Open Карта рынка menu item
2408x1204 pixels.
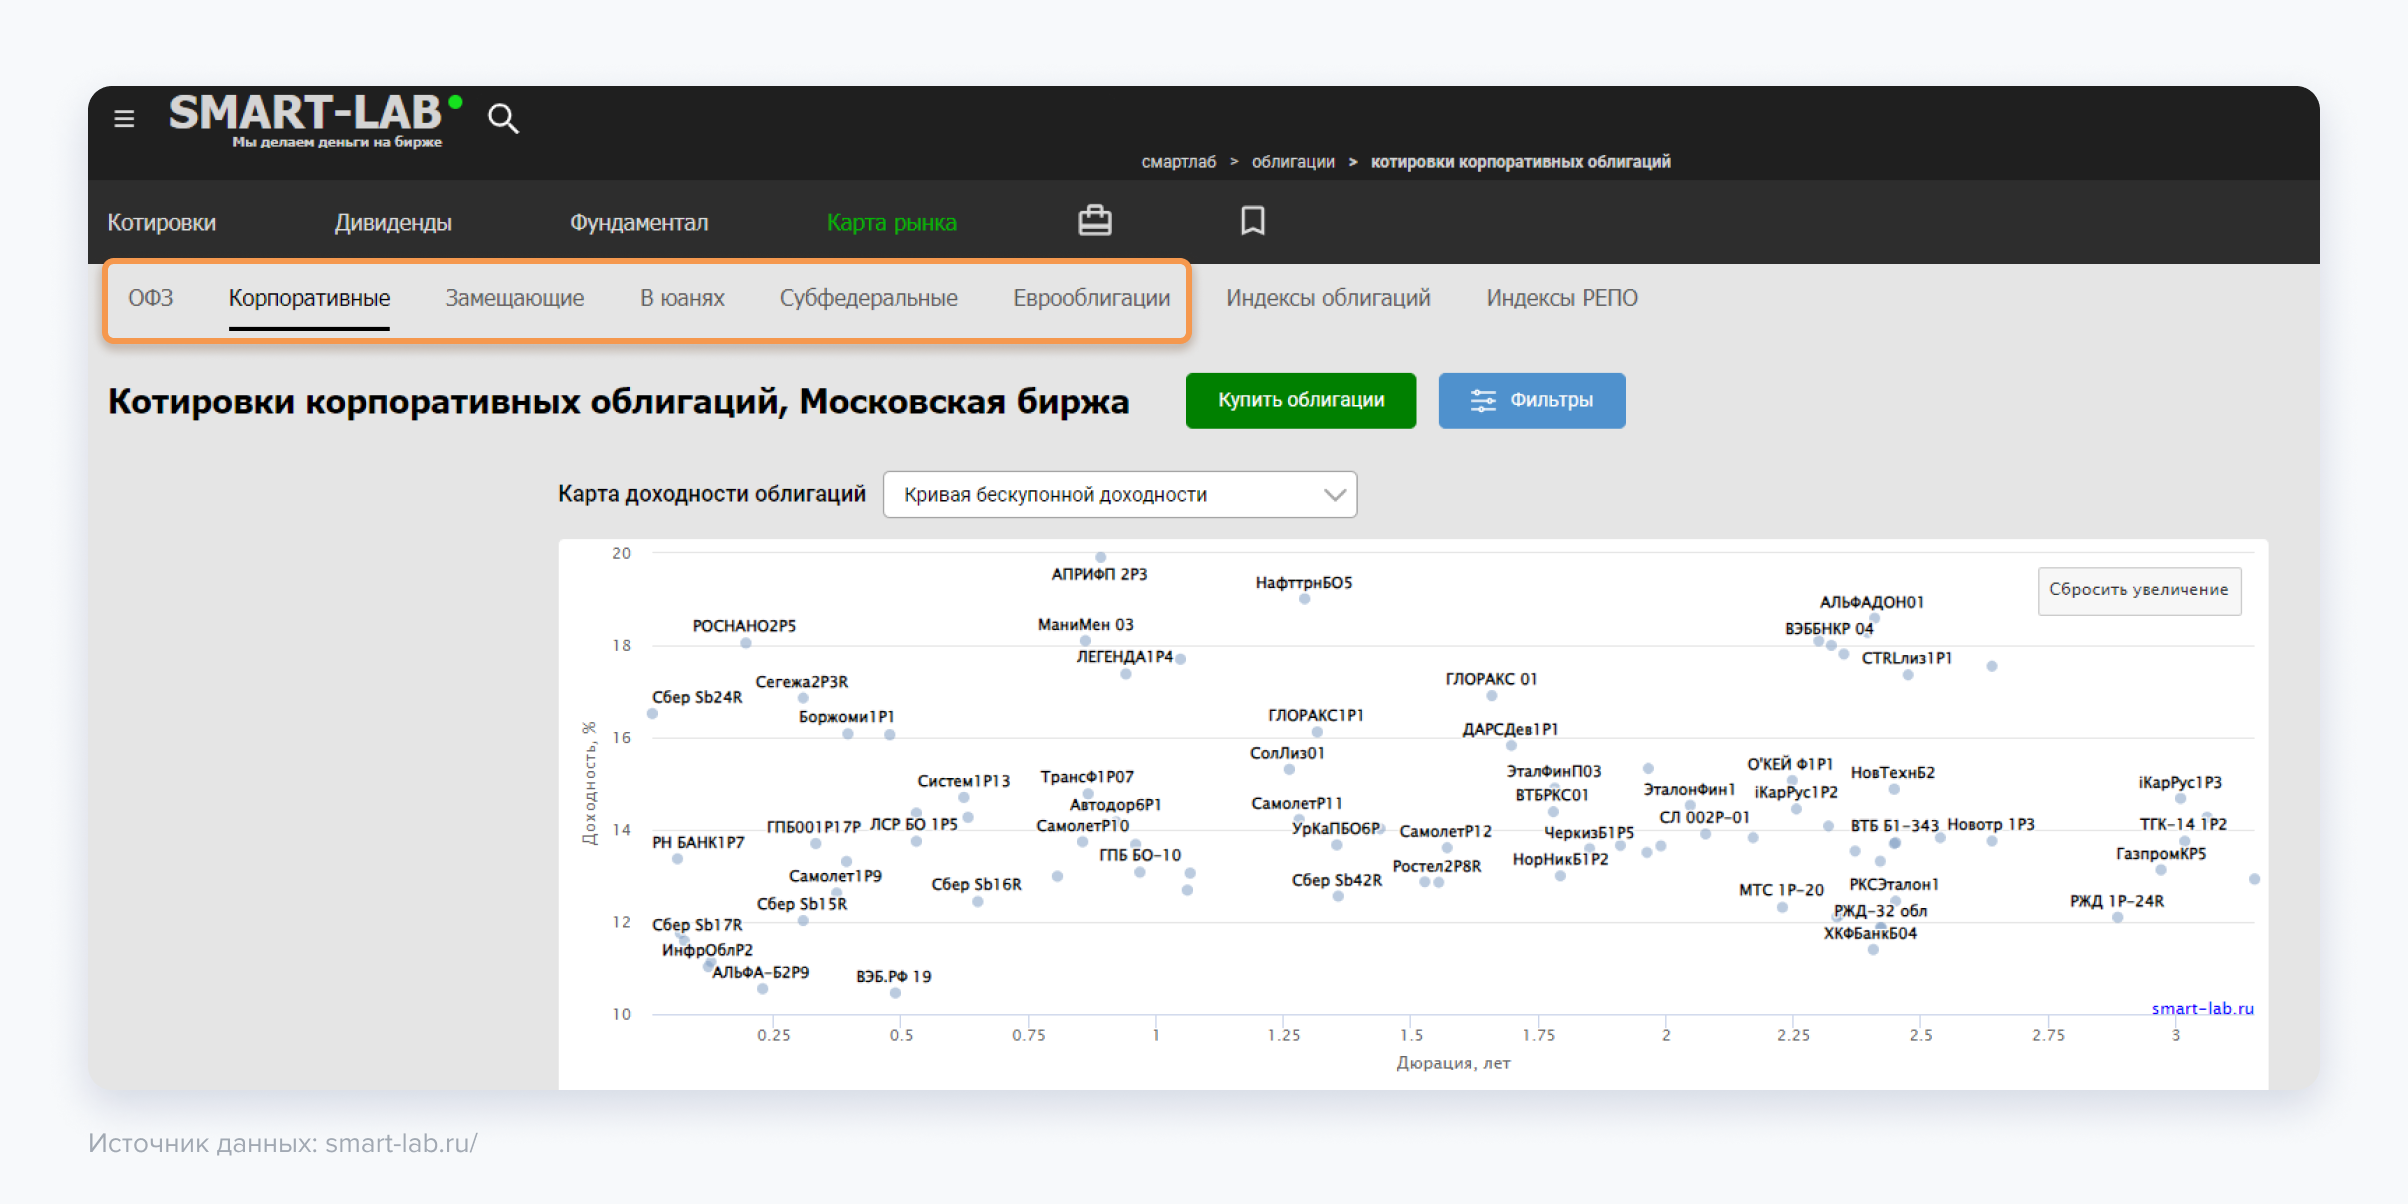pos(891,223)
